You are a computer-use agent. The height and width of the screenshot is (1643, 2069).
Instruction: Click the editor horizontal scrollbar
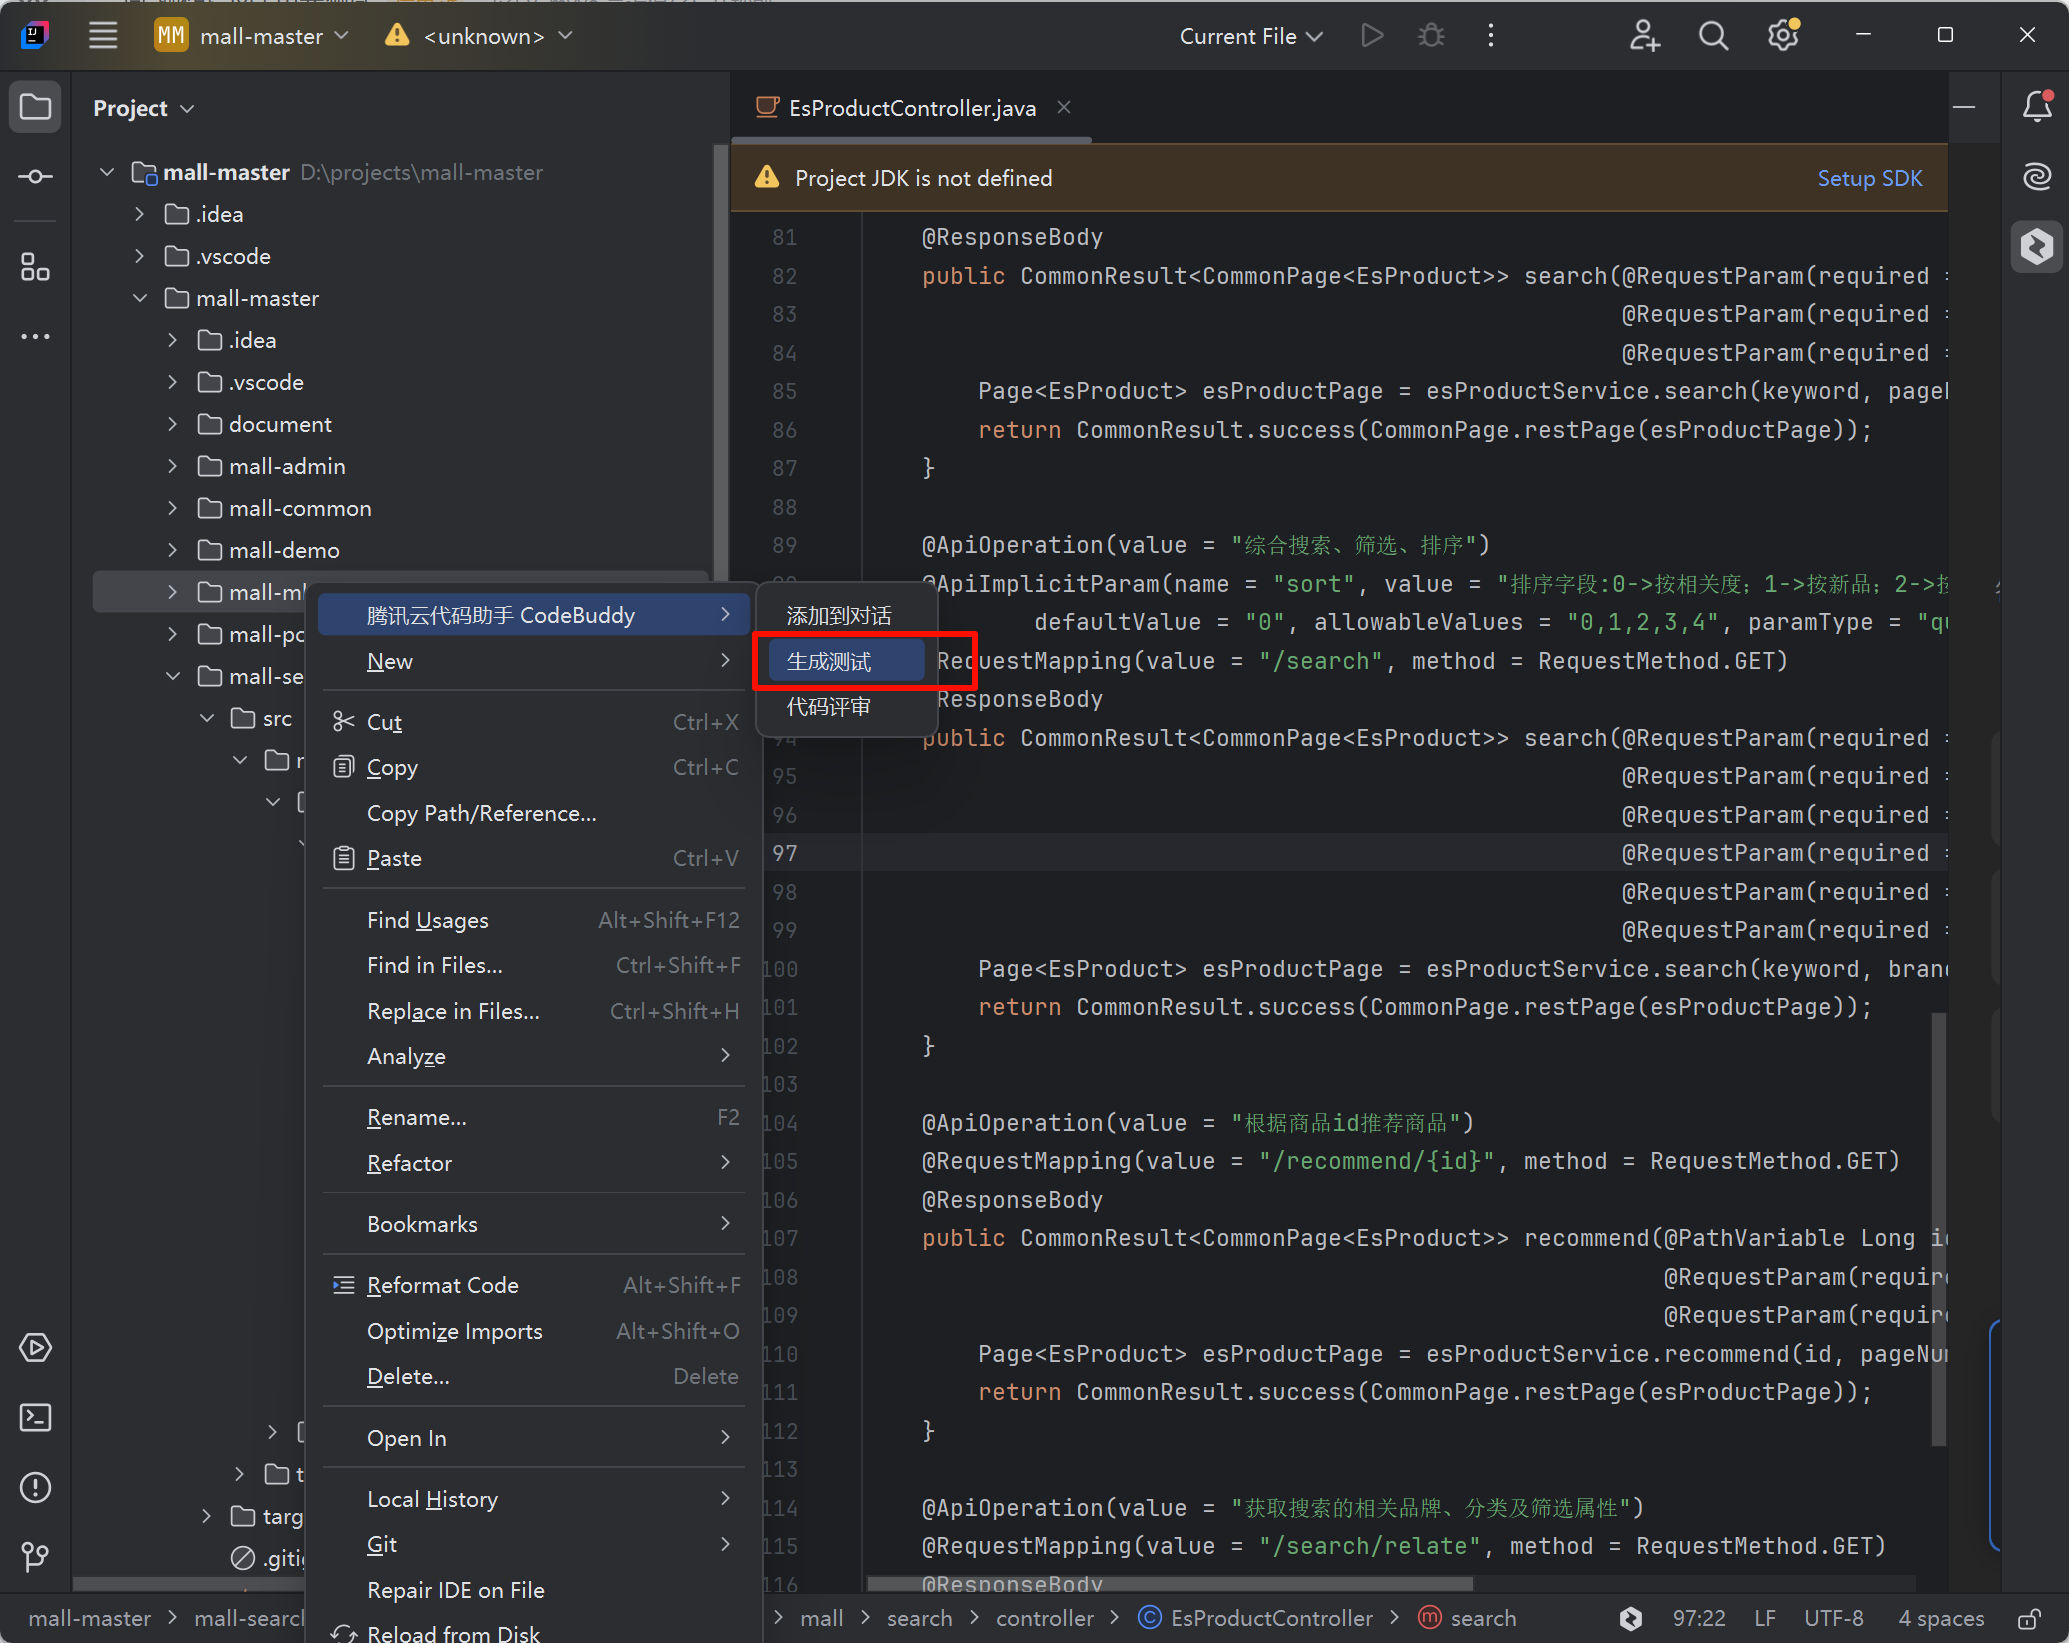(x=1170, y=1583)
